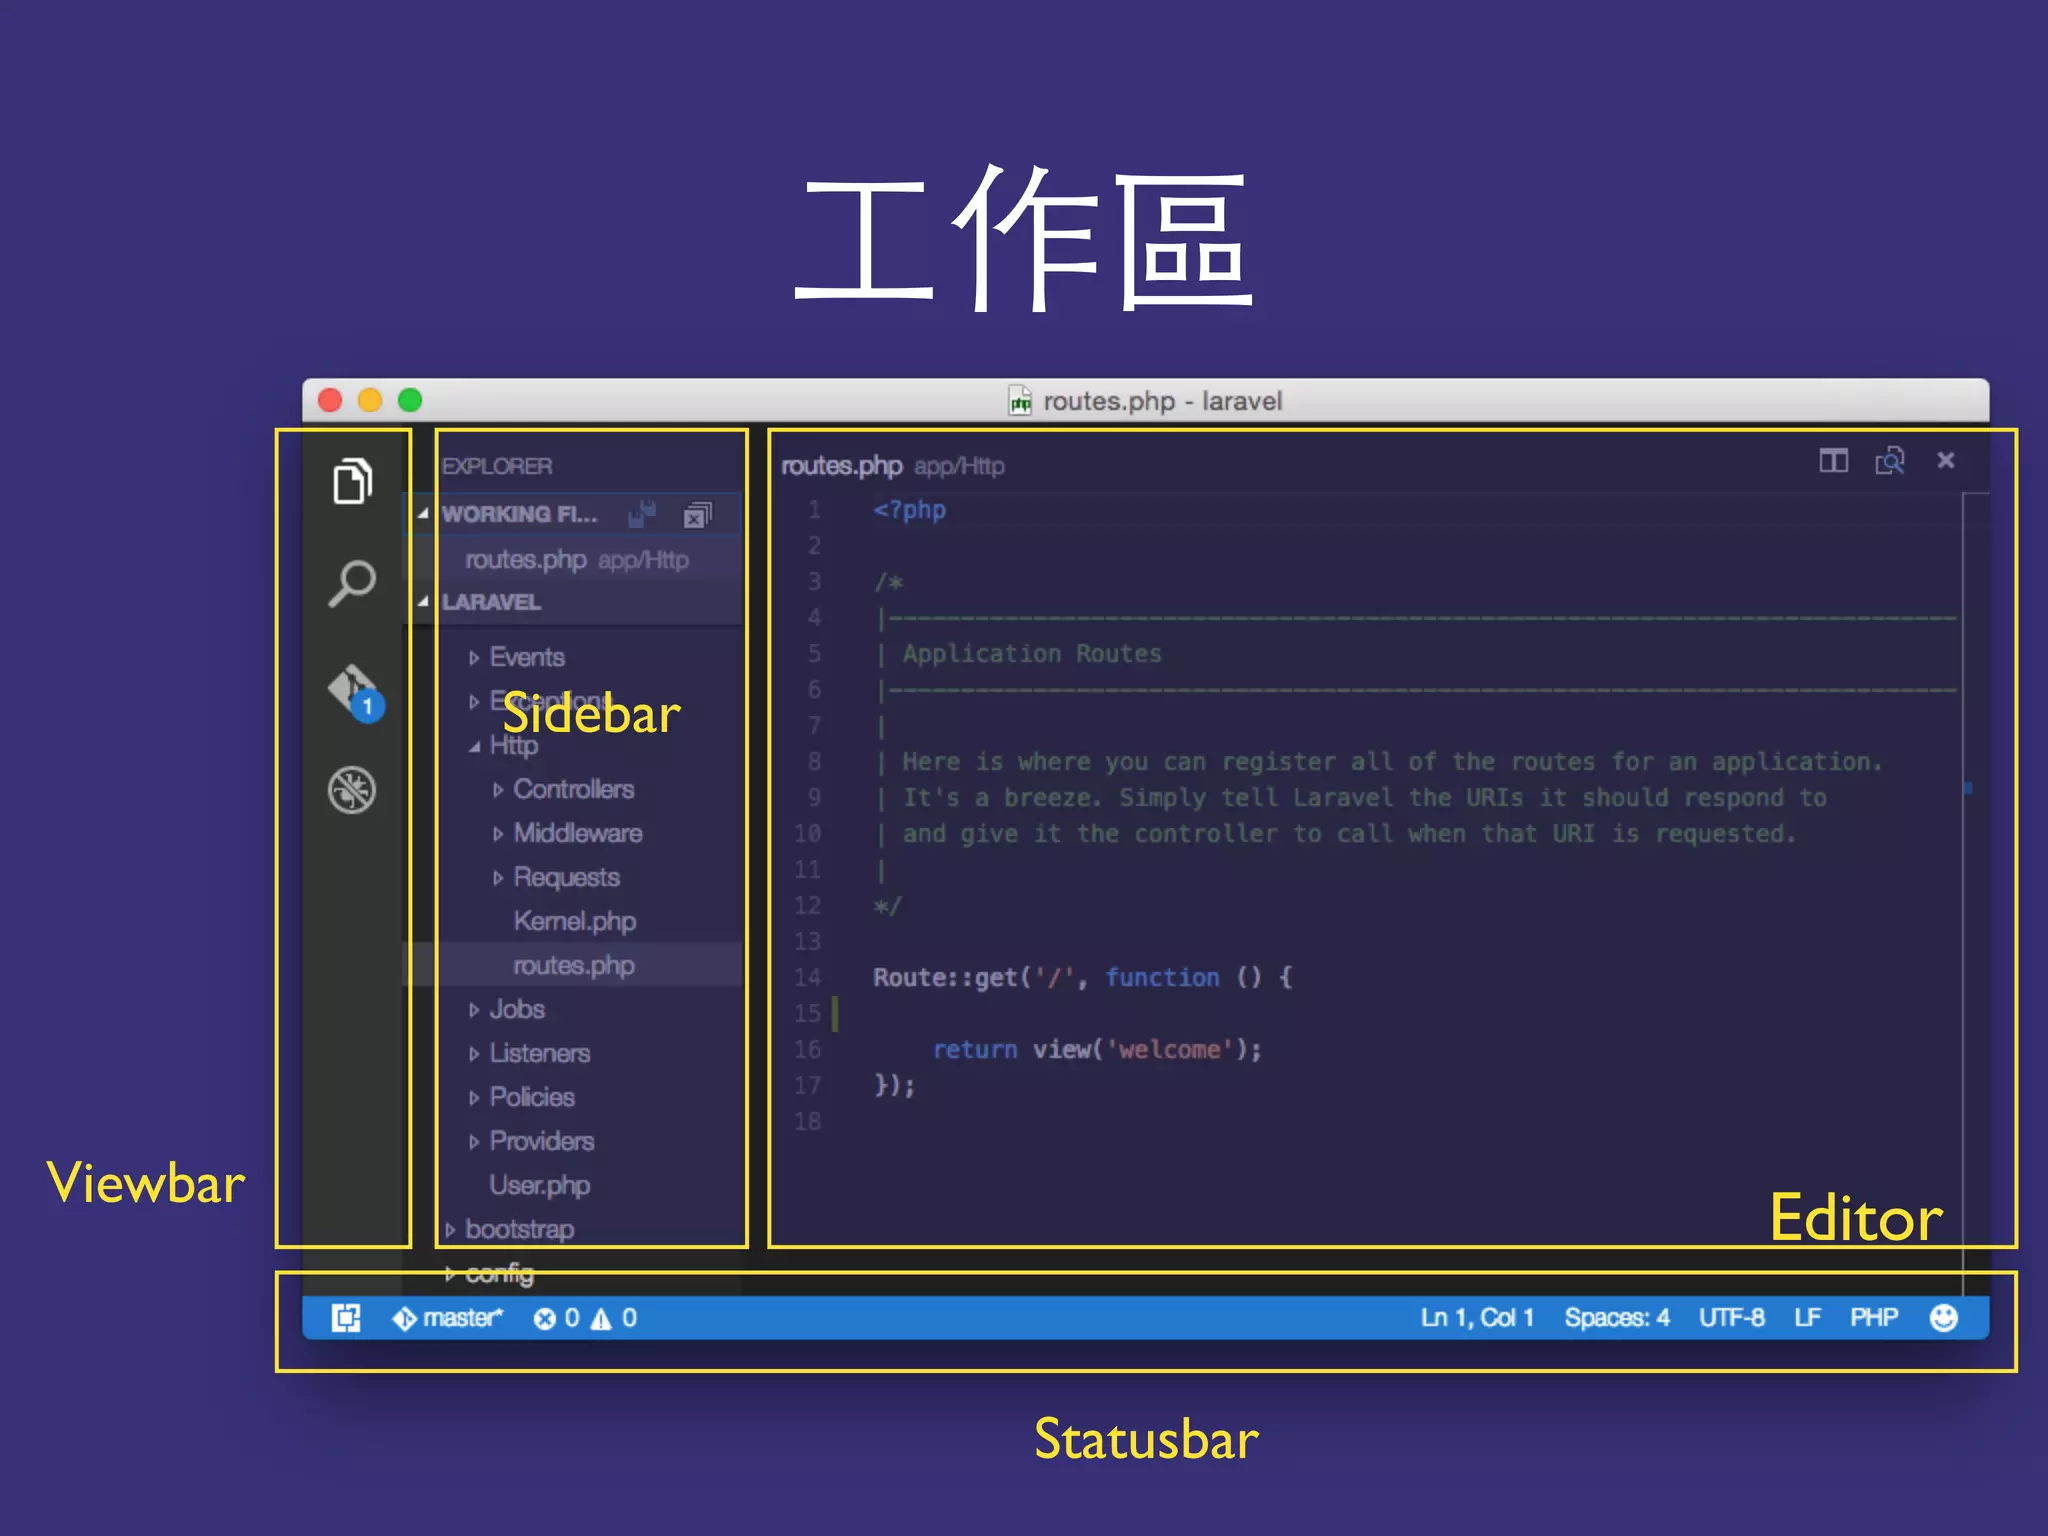This screenshot has width=2048, height=1536.
Task: Click the Route::get code on line 14
Action: (1082, 978)
